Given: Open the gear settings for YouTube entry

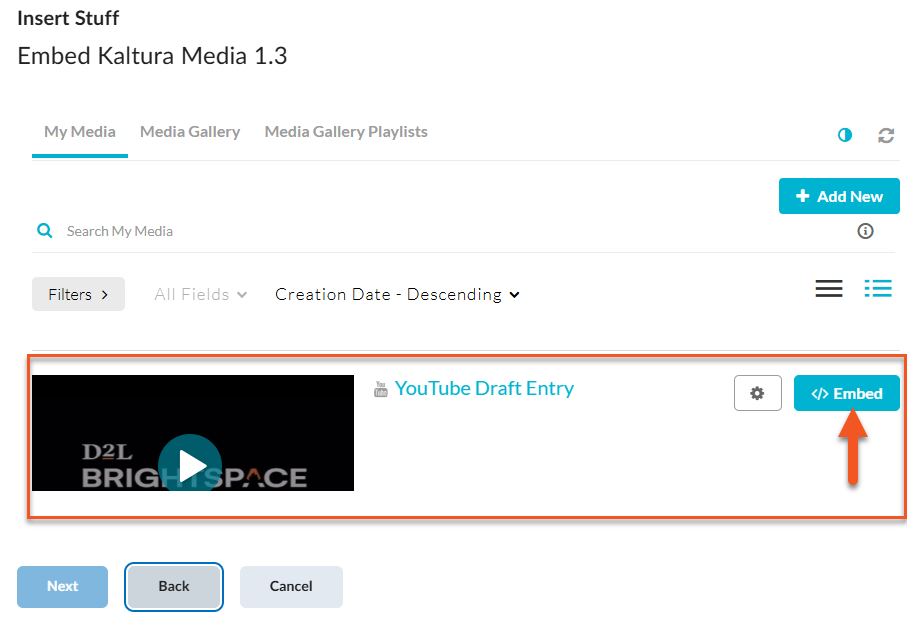Looking at the screenshot, I should [757, 393].
